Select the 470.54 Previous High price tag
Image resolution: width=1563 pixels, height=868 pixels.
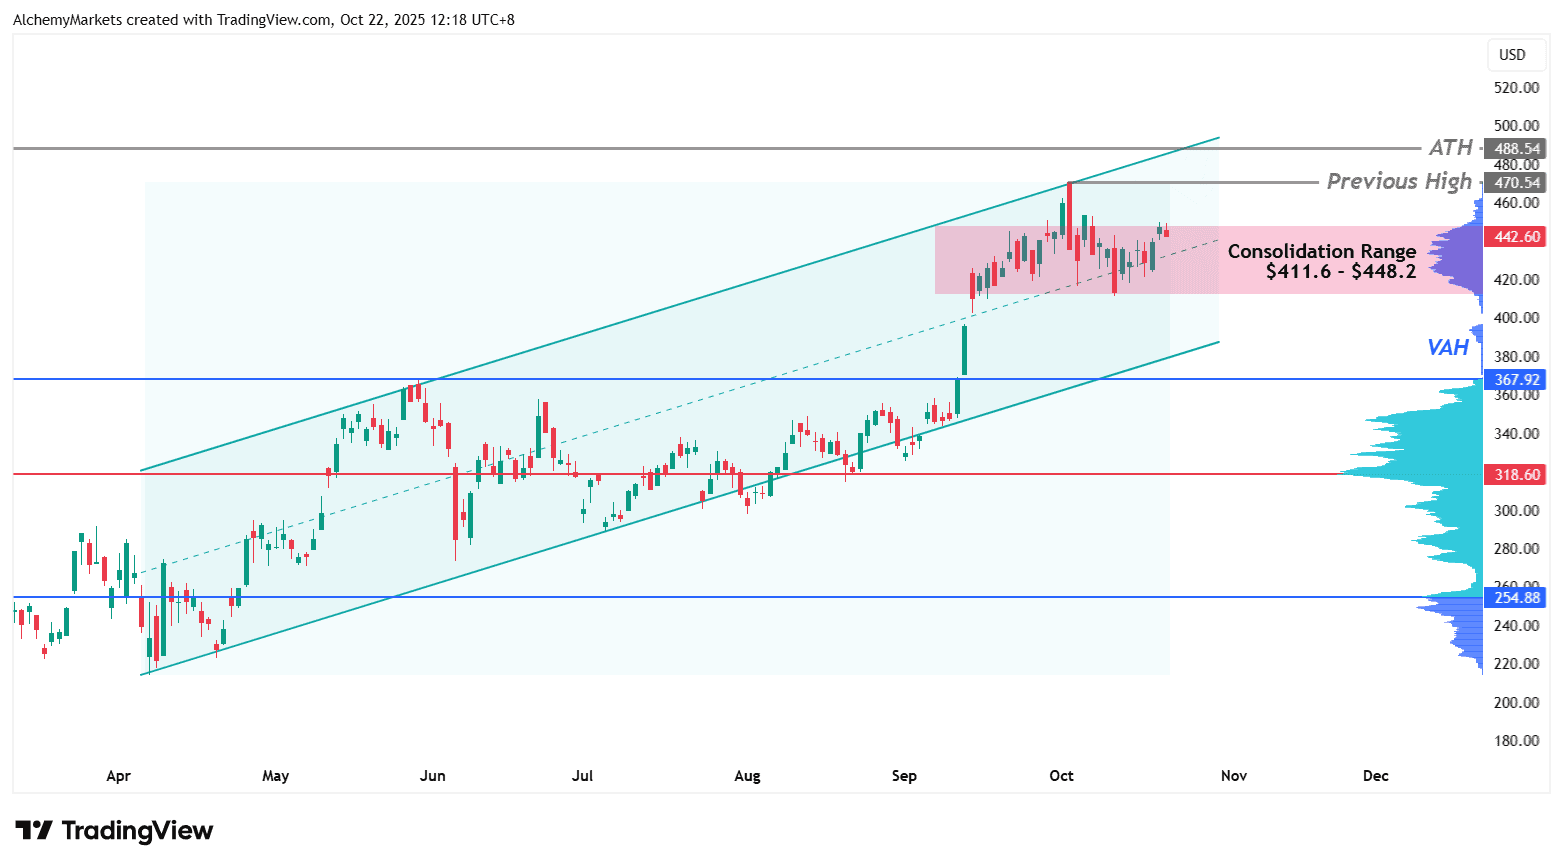tap(1517, 183)
